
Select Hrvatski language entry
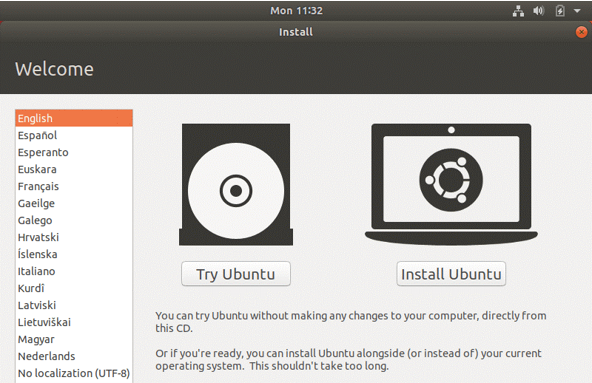74,237
